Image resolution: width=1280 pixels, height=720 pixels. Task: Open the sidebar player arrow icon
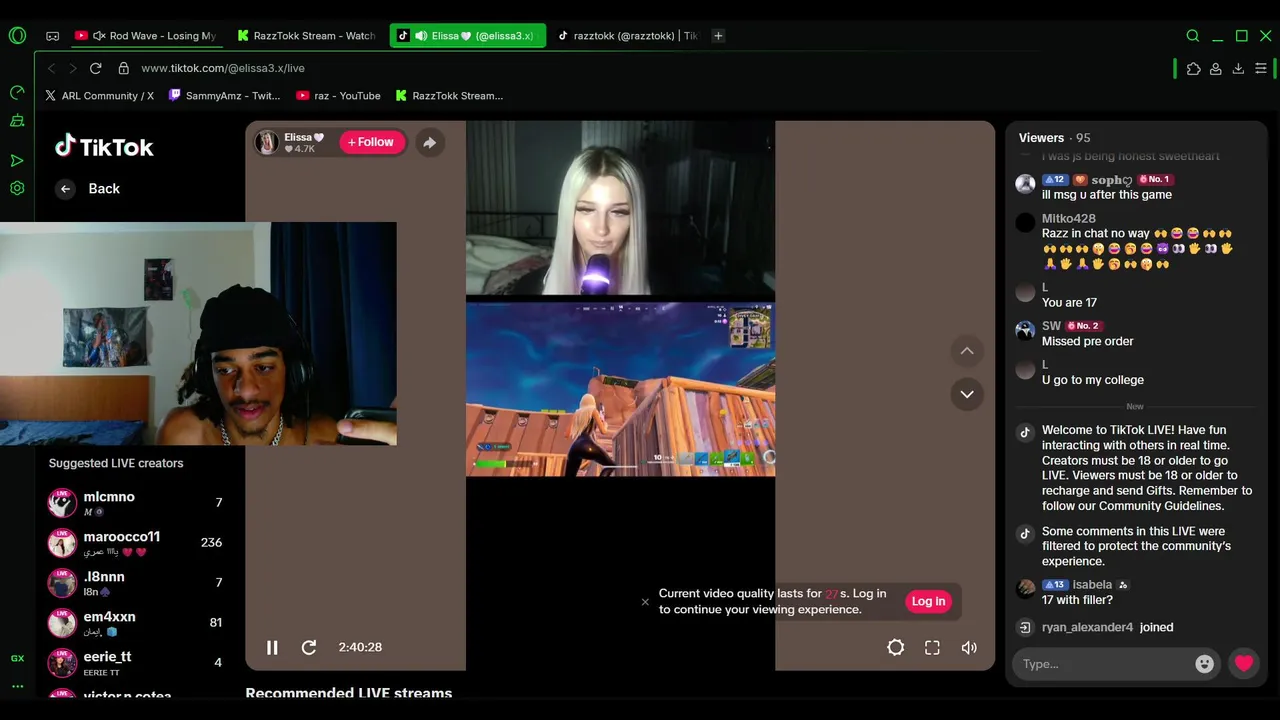click(17, 160)
